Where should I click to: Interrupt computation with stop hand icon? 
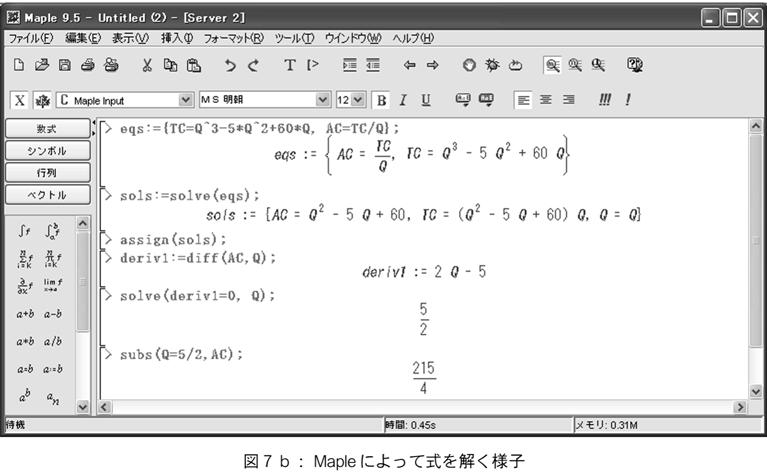[469, 65]
